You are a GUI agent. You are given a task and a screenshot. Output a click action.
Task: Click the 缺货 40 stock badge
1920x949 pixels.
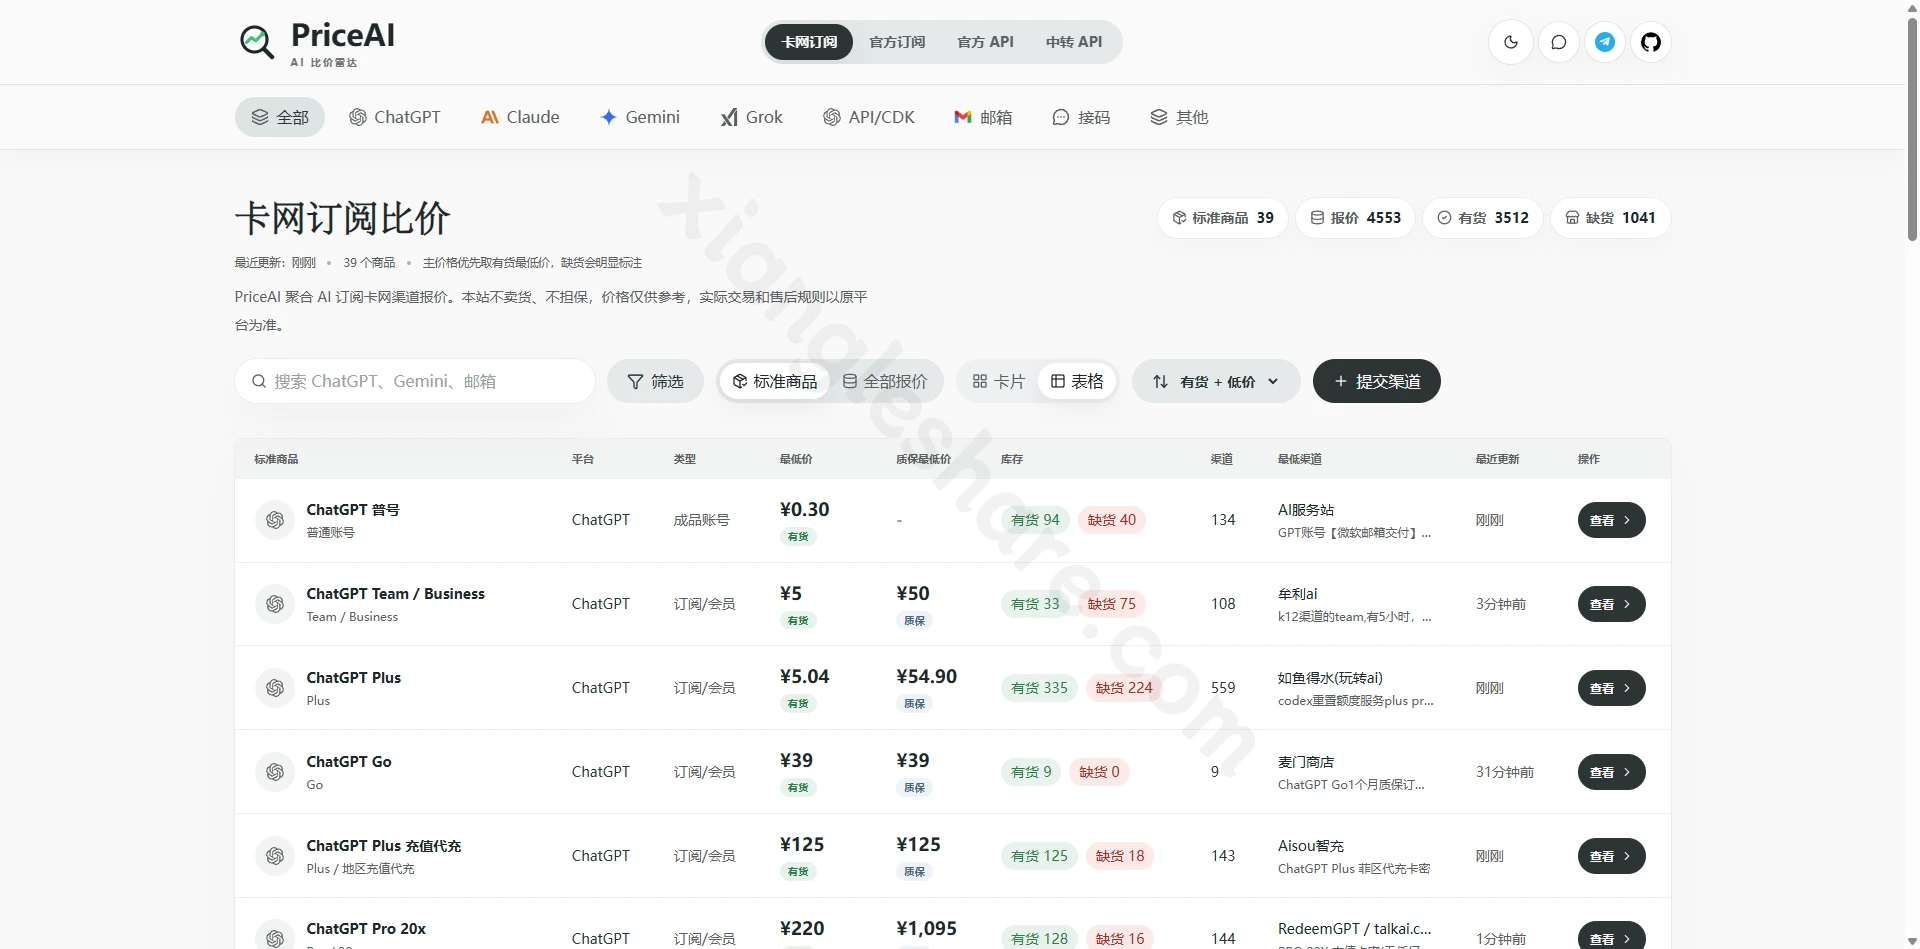coord(1111,520)
